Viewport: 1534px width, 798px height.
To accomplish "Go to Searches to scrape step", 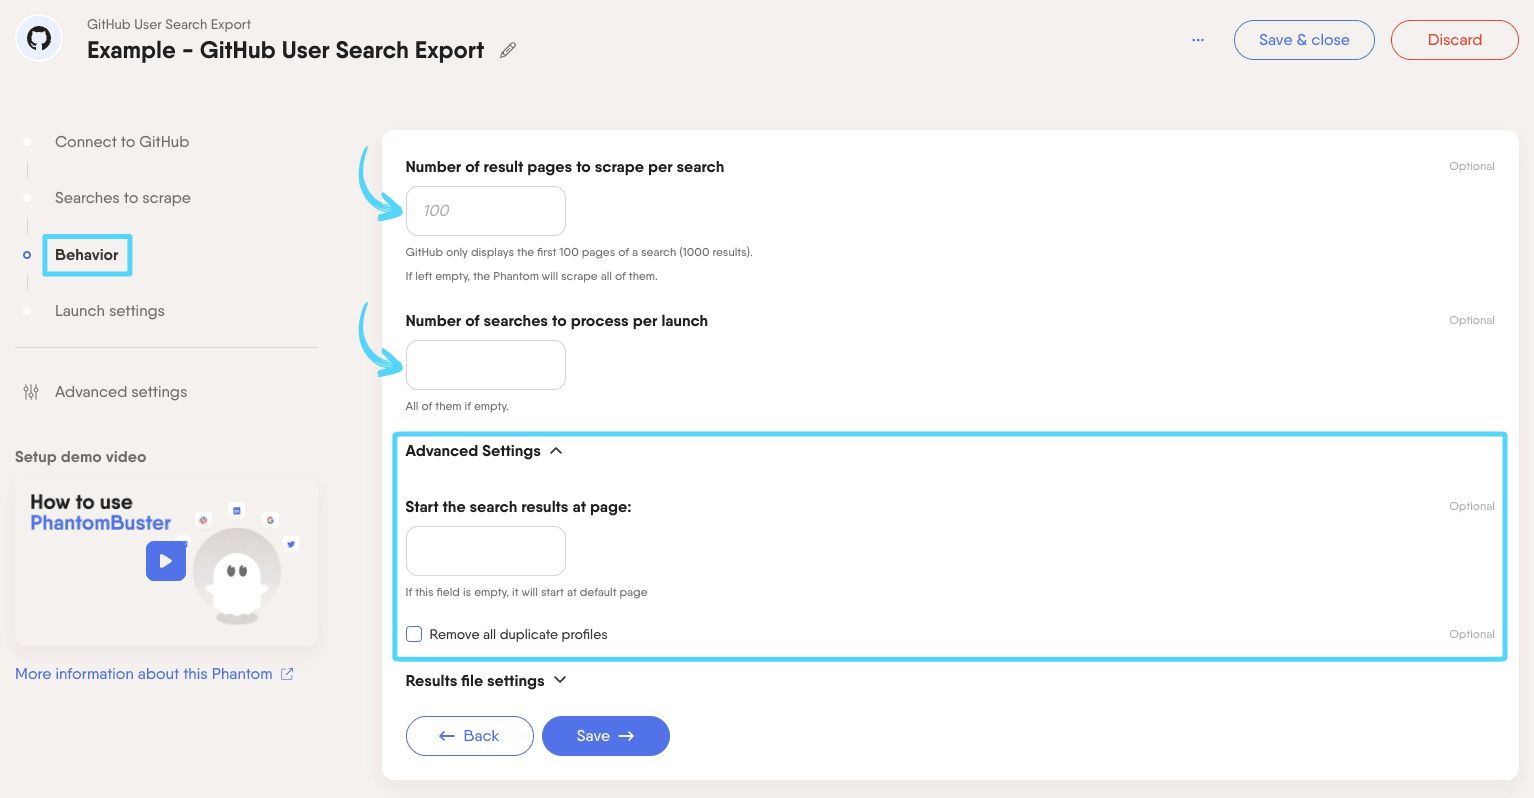I will point(123,198).
